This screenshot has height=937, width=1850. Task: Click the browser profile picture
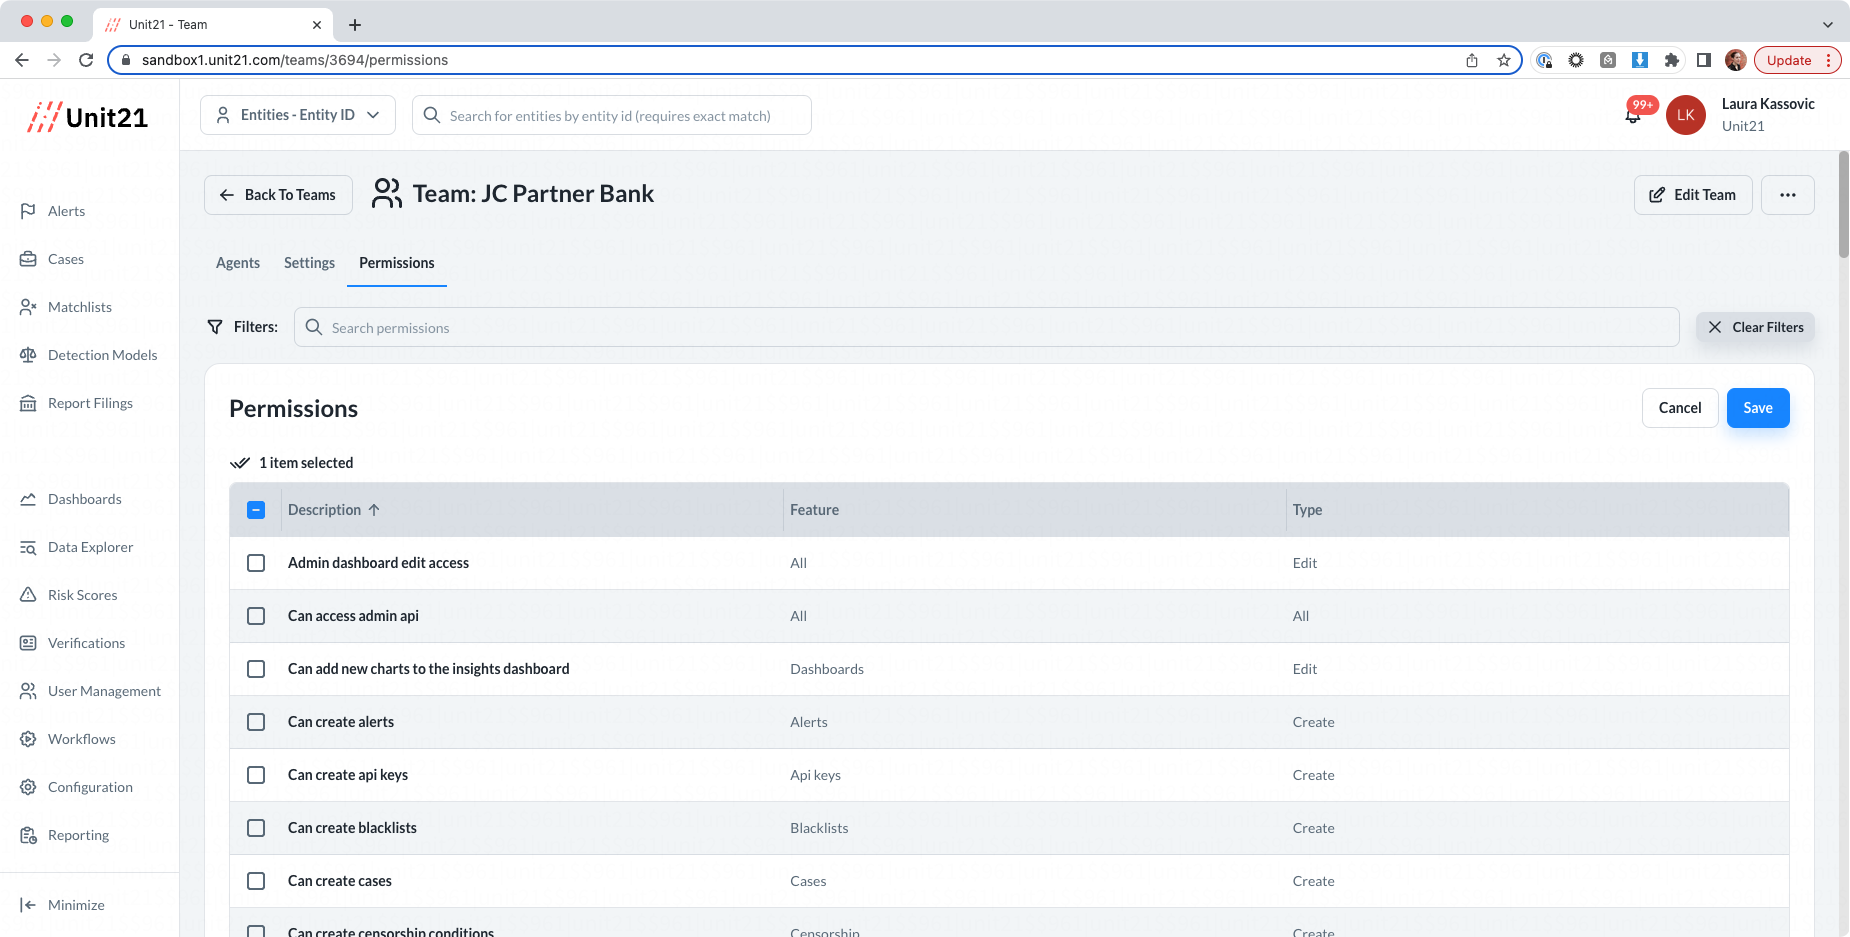(1736, 60)
